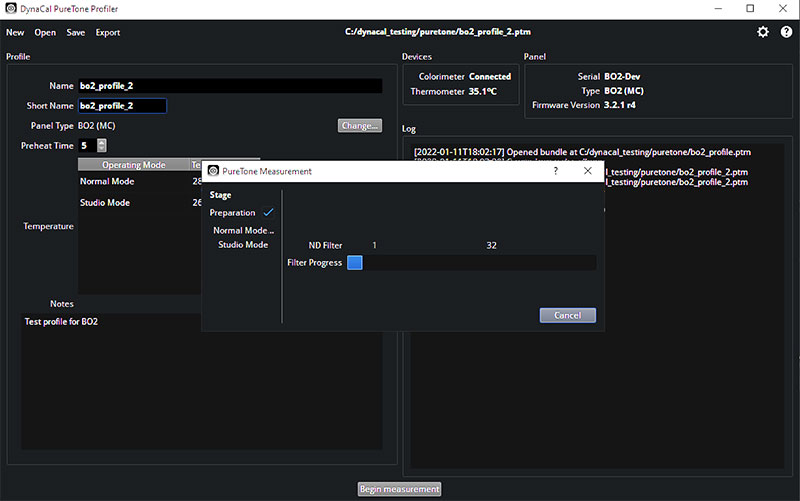Click the Save menu item
800x501 pixels.
click(75, 32)
